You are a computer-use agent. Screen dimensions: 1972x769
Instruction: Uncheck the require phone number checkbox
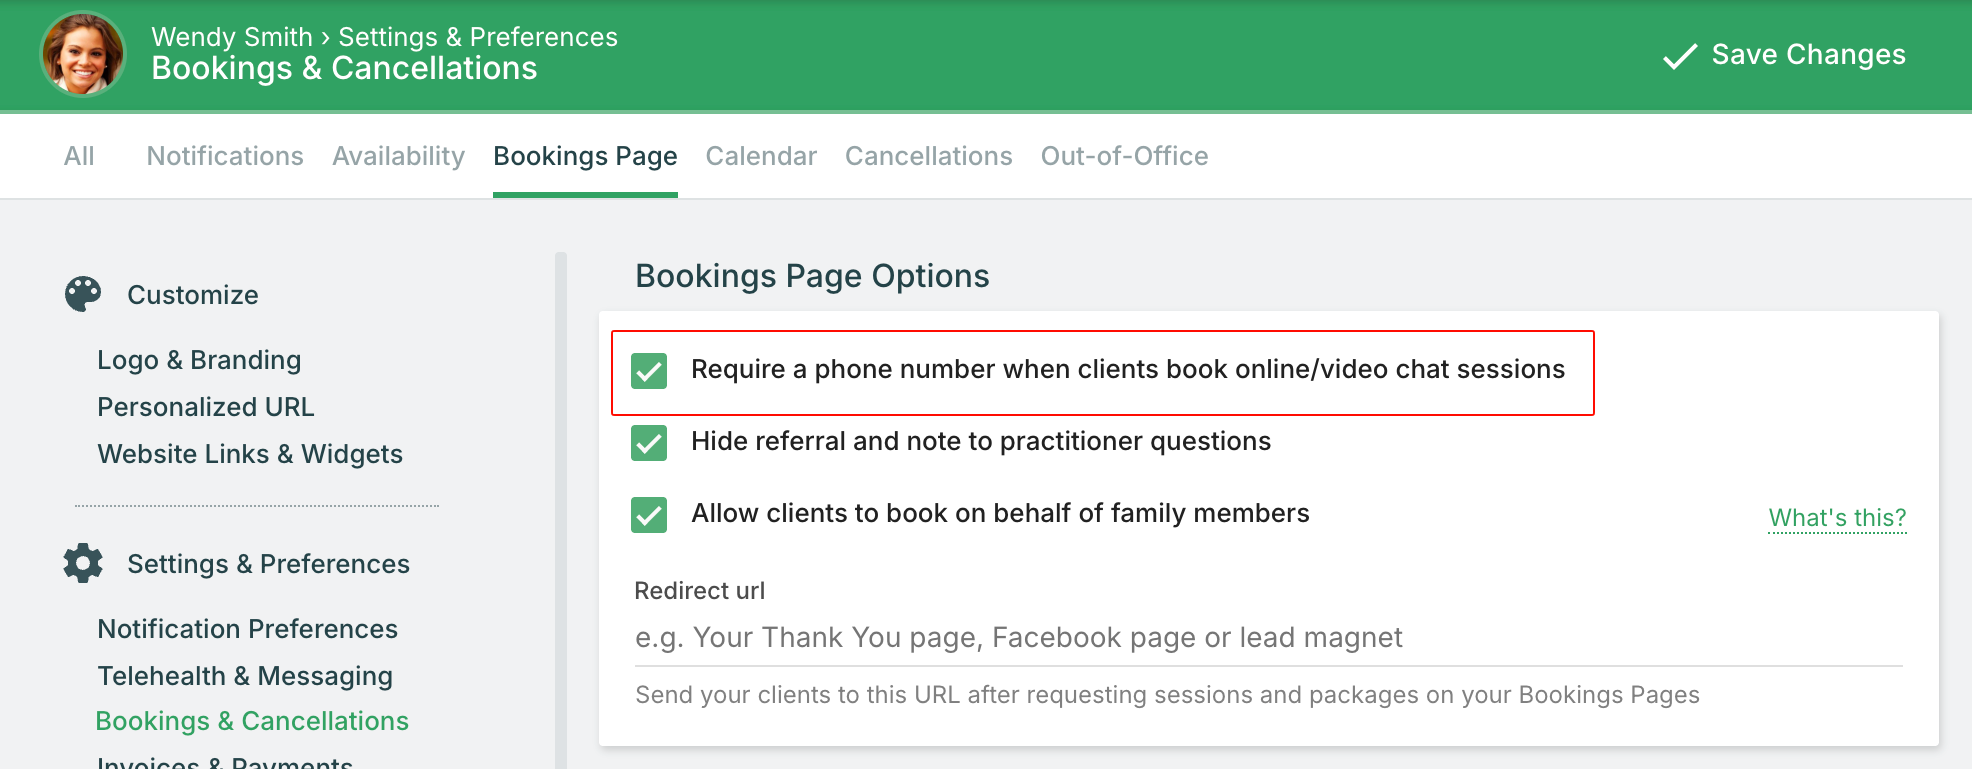click(649, 370)
